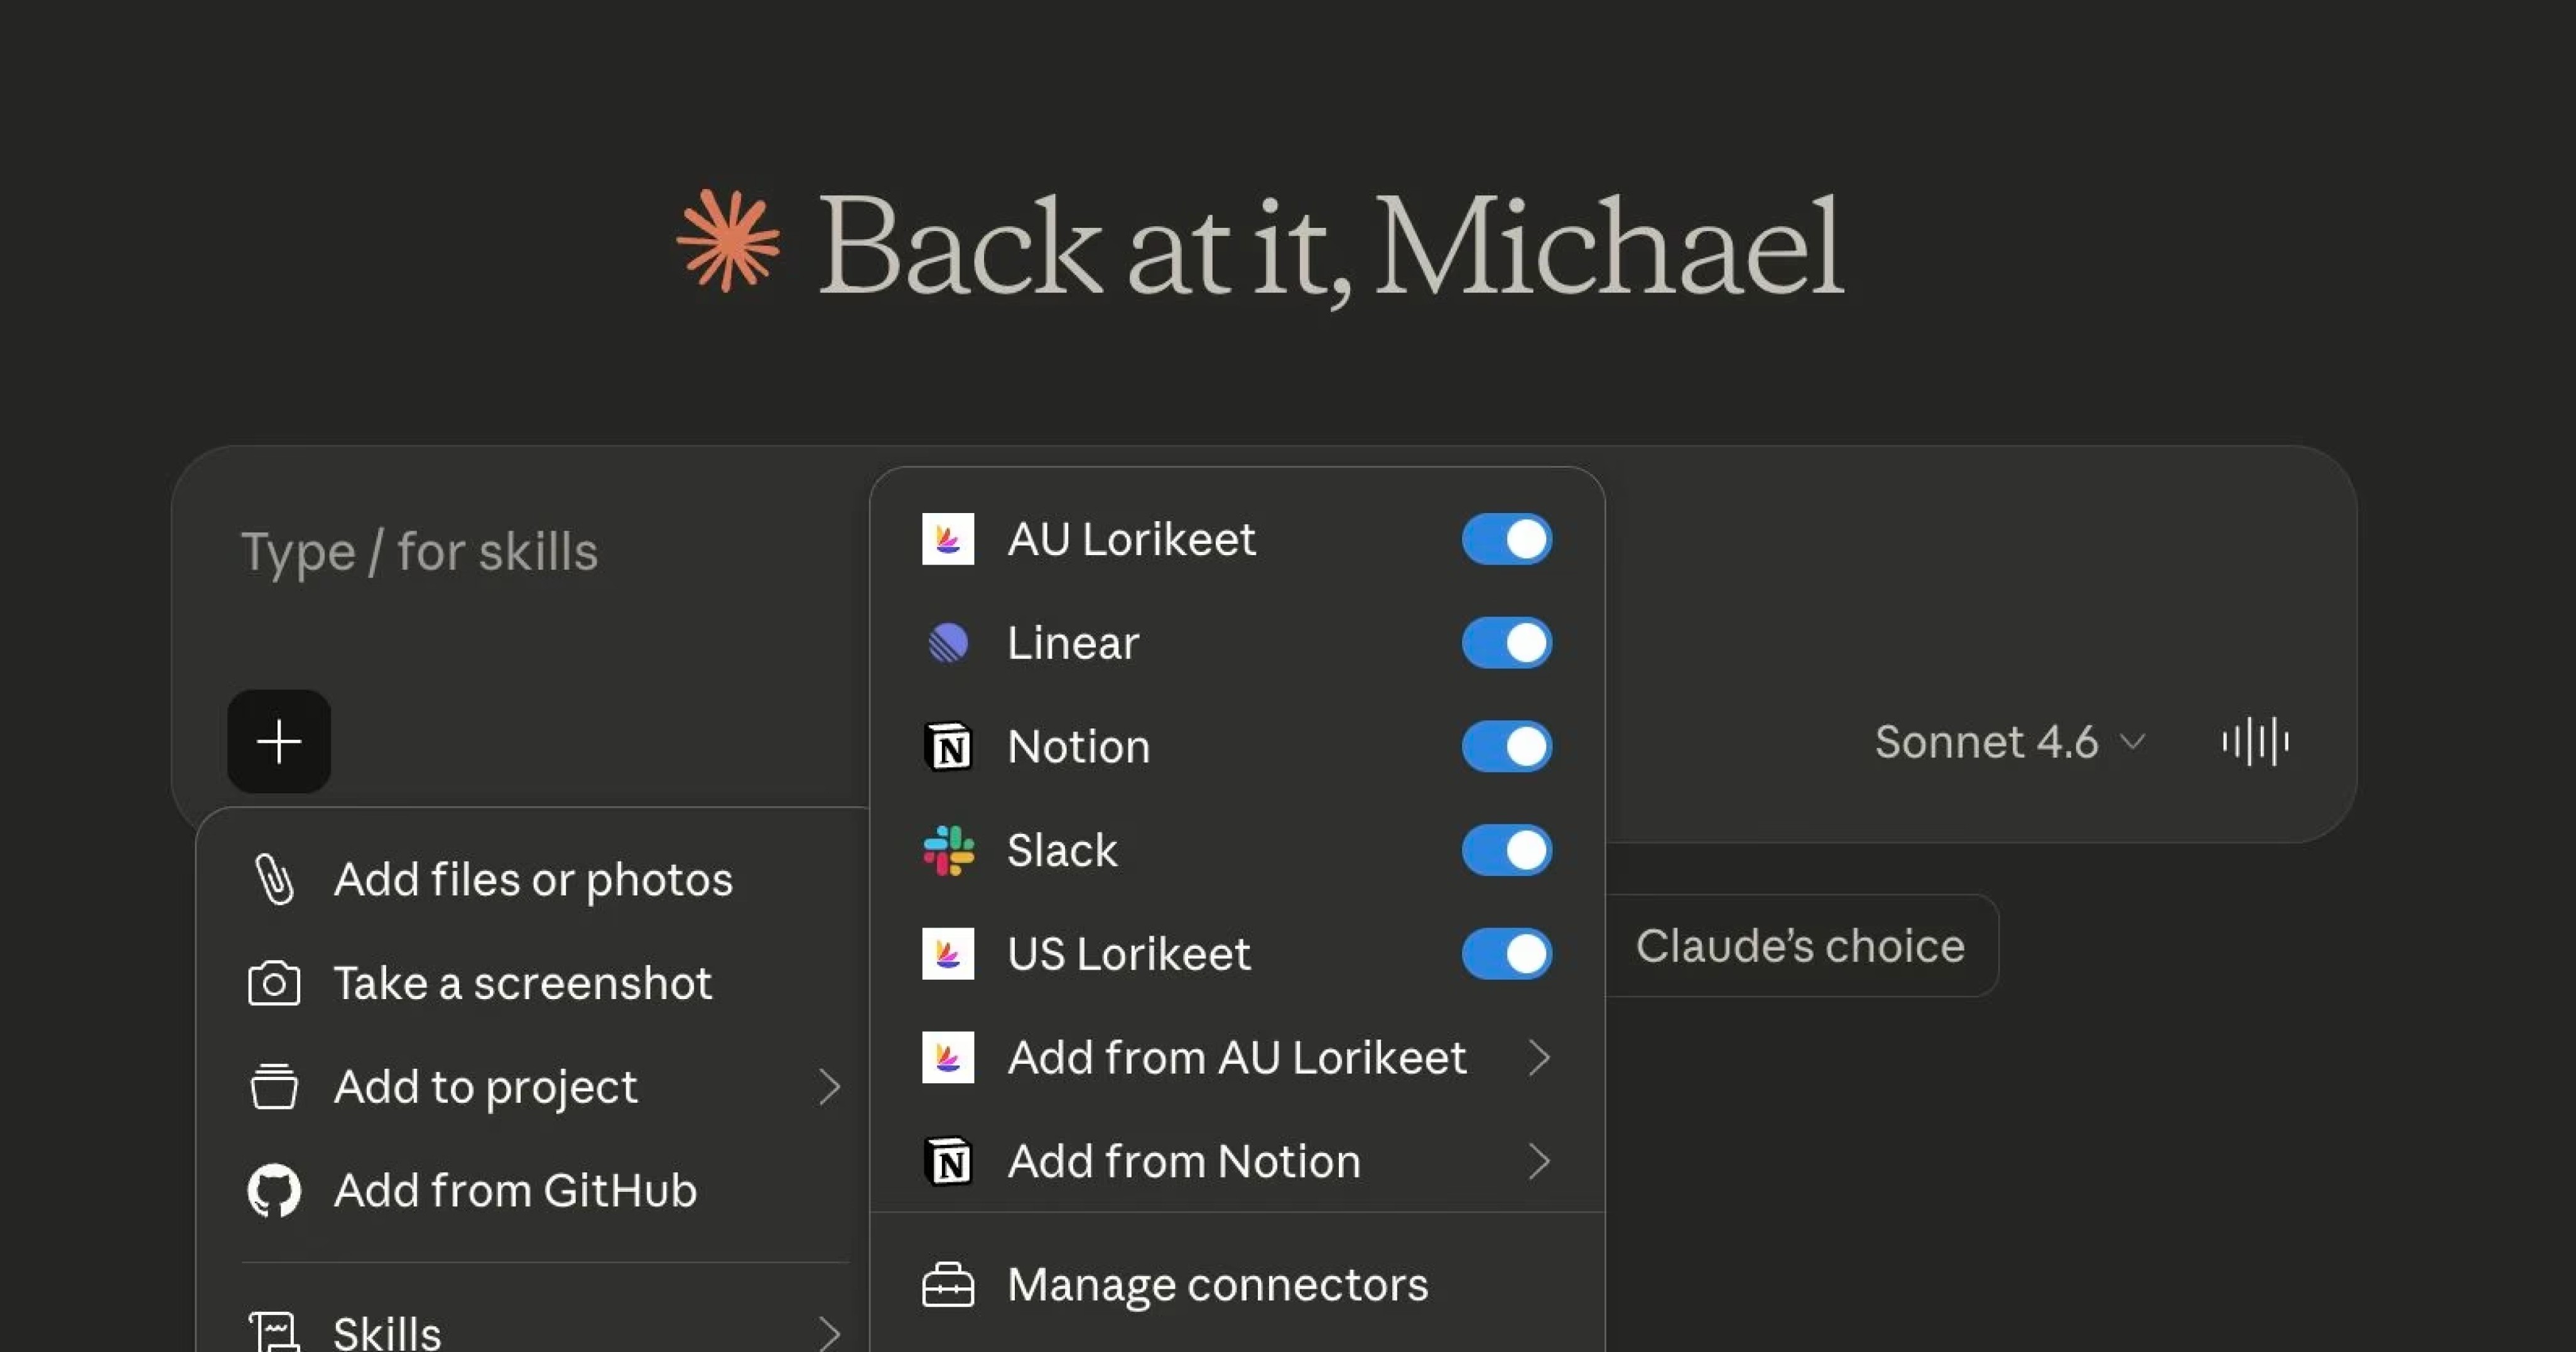Viewport: 2576px width, 1352px height.
Task: Open the Skills menu entry
Action: 388,1332
